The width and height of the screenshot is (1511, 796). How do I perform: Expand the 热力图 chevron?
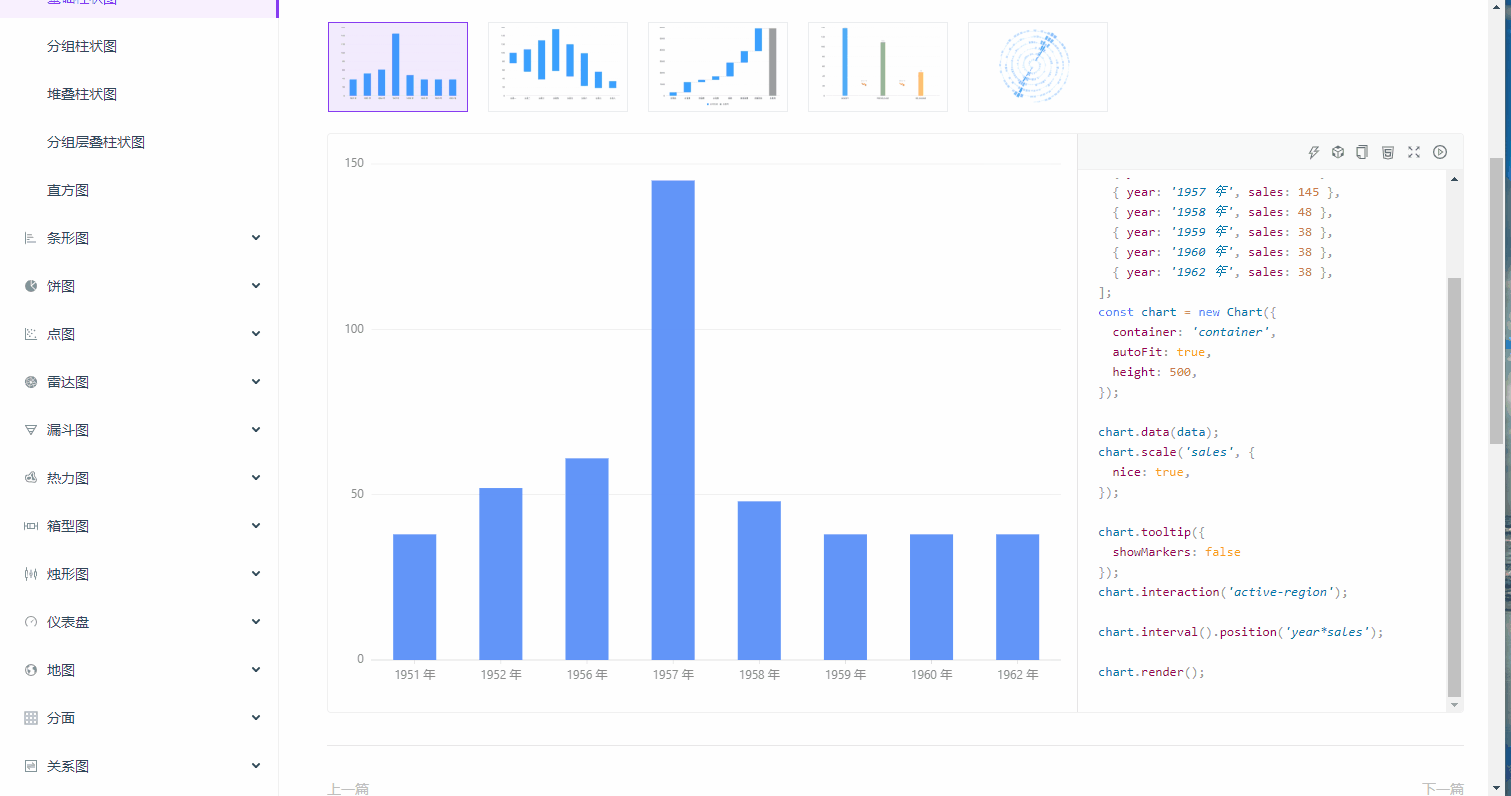[x=256, y=478]
